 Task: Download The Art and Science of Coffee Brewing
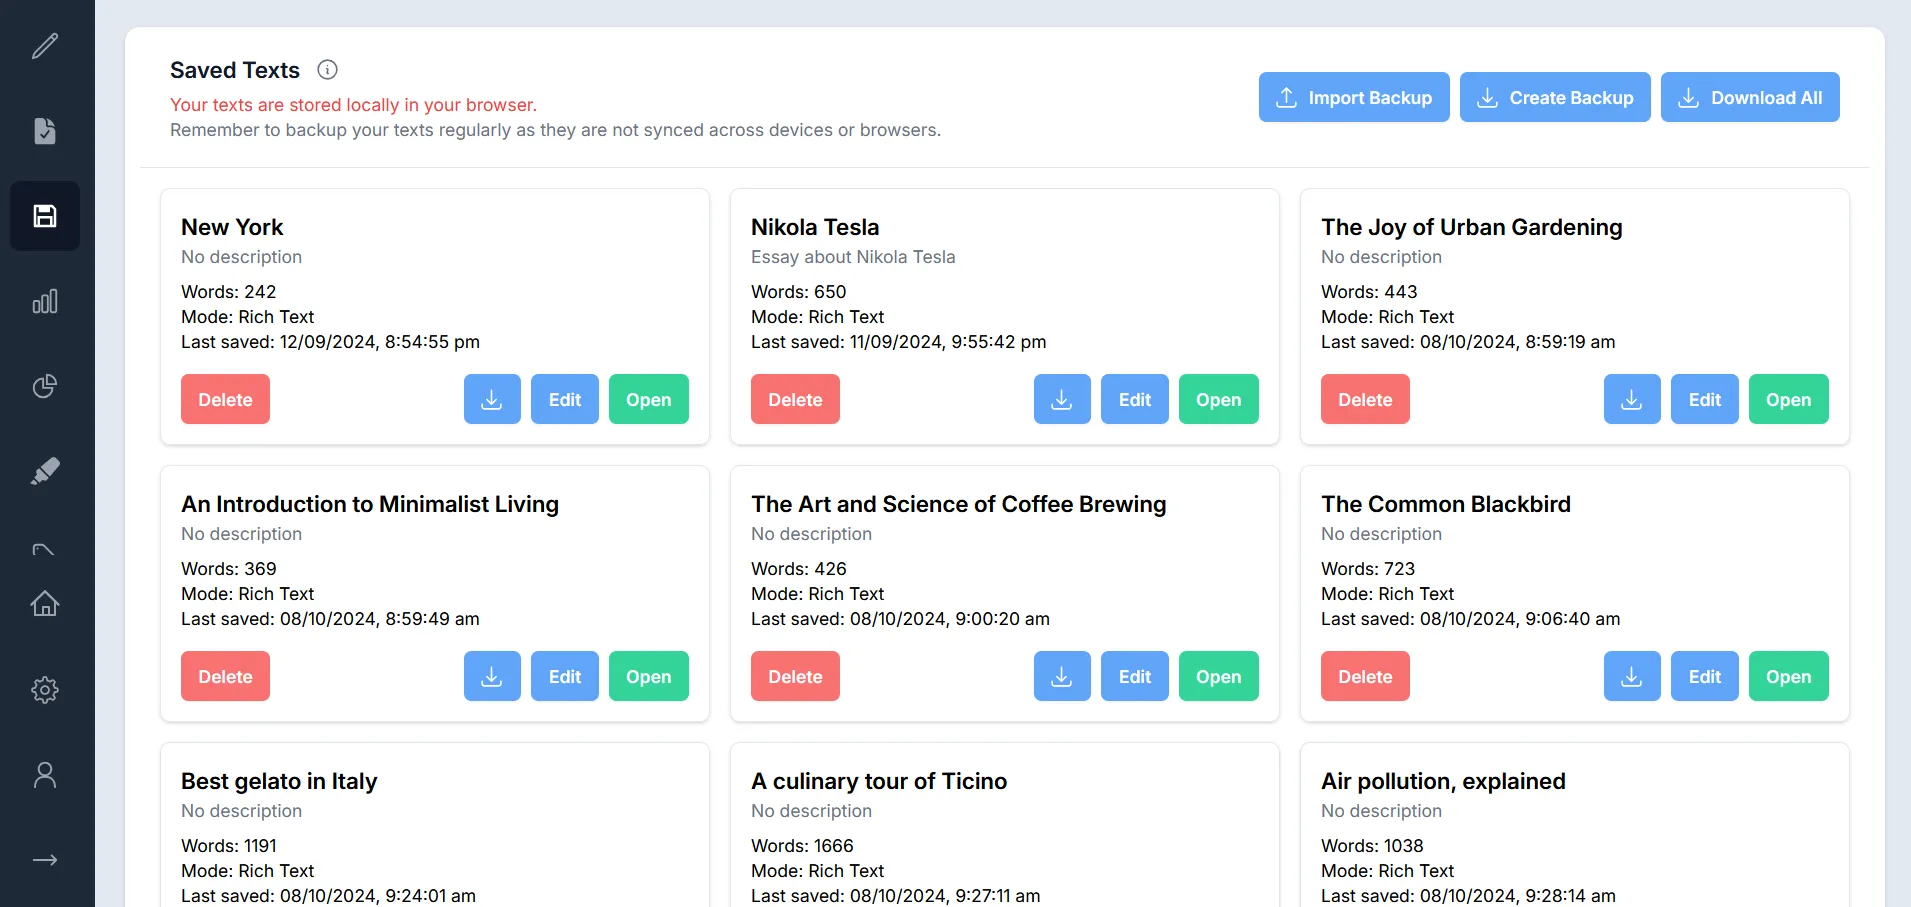point(1061,676)
